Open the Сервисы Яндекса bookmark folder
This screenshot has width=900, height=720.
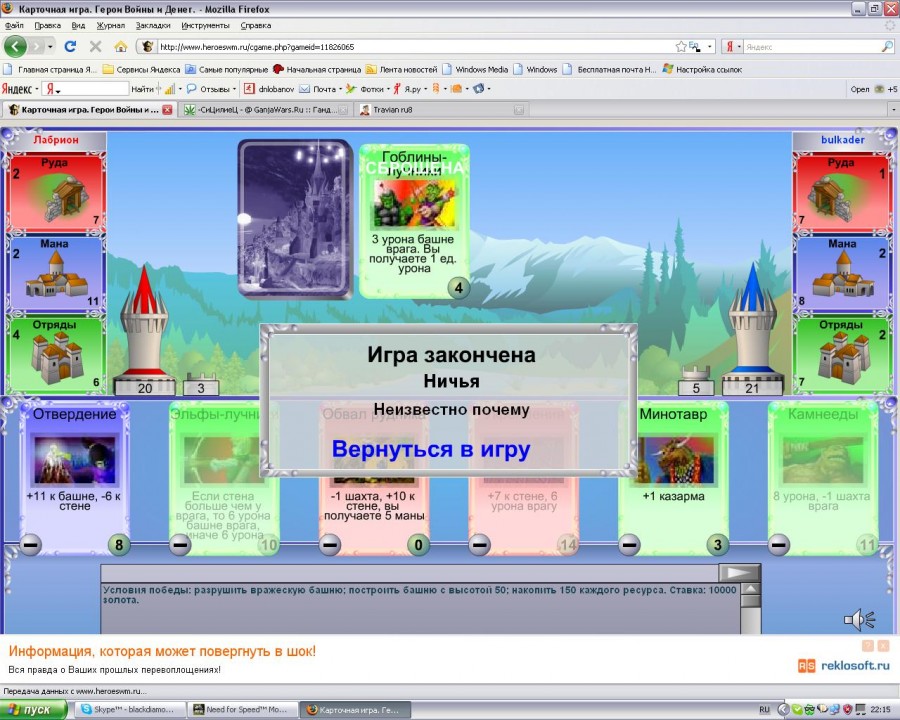click(x=141, y=69)
